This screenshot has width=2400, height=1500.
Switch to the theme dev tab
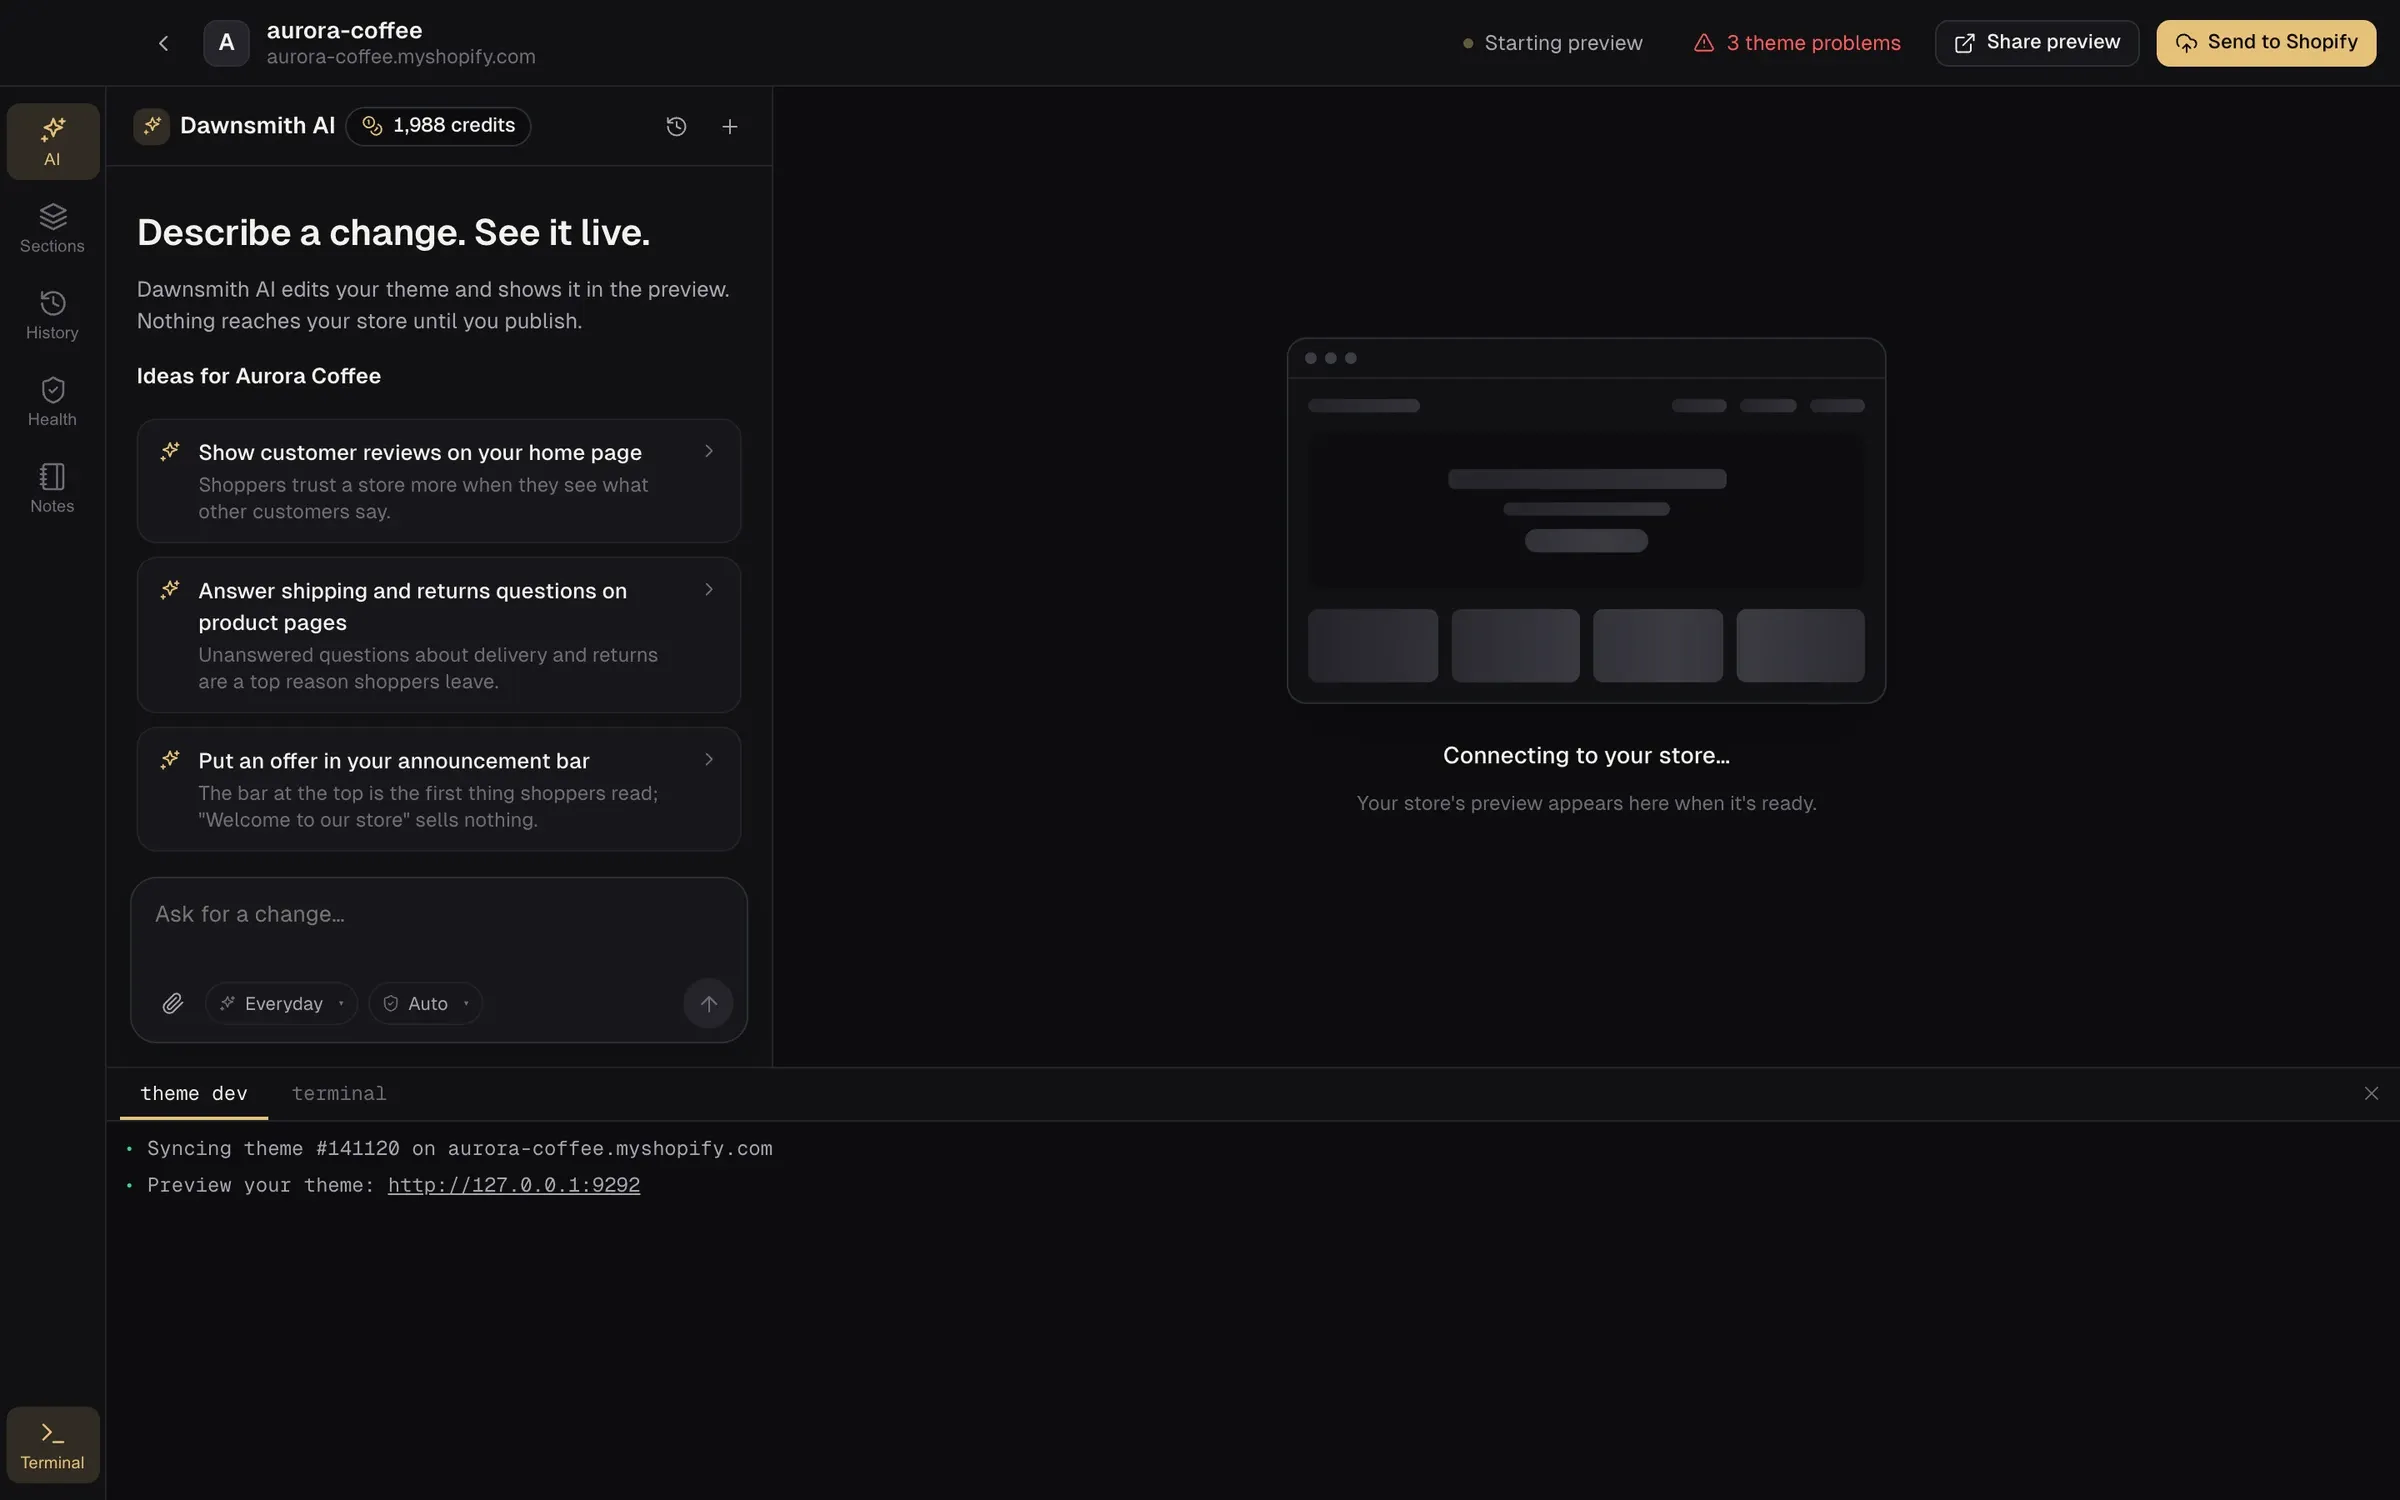pyautogui.click(x=194, y=1094)
